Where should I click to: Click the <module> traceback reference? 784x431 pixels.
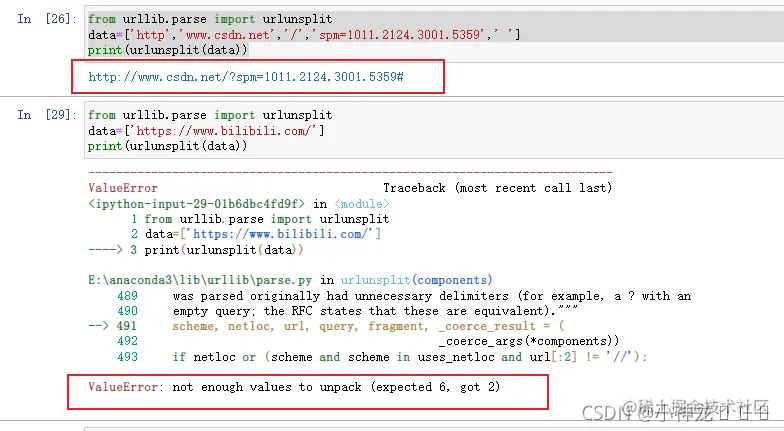coord(362,204)
